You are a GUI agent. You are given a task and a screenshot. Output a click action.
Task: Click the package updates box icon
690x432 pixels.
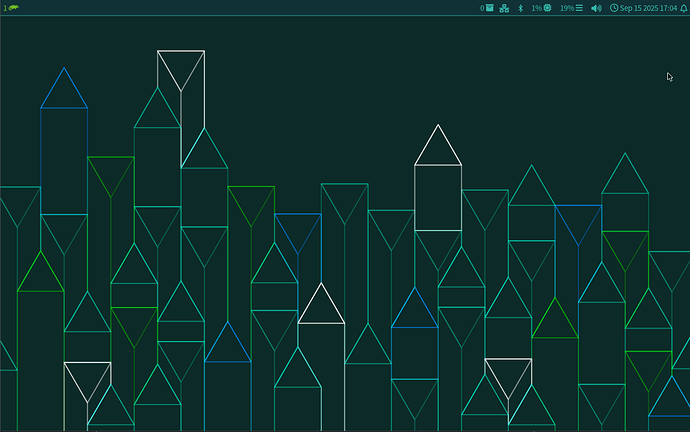(490, 8)
